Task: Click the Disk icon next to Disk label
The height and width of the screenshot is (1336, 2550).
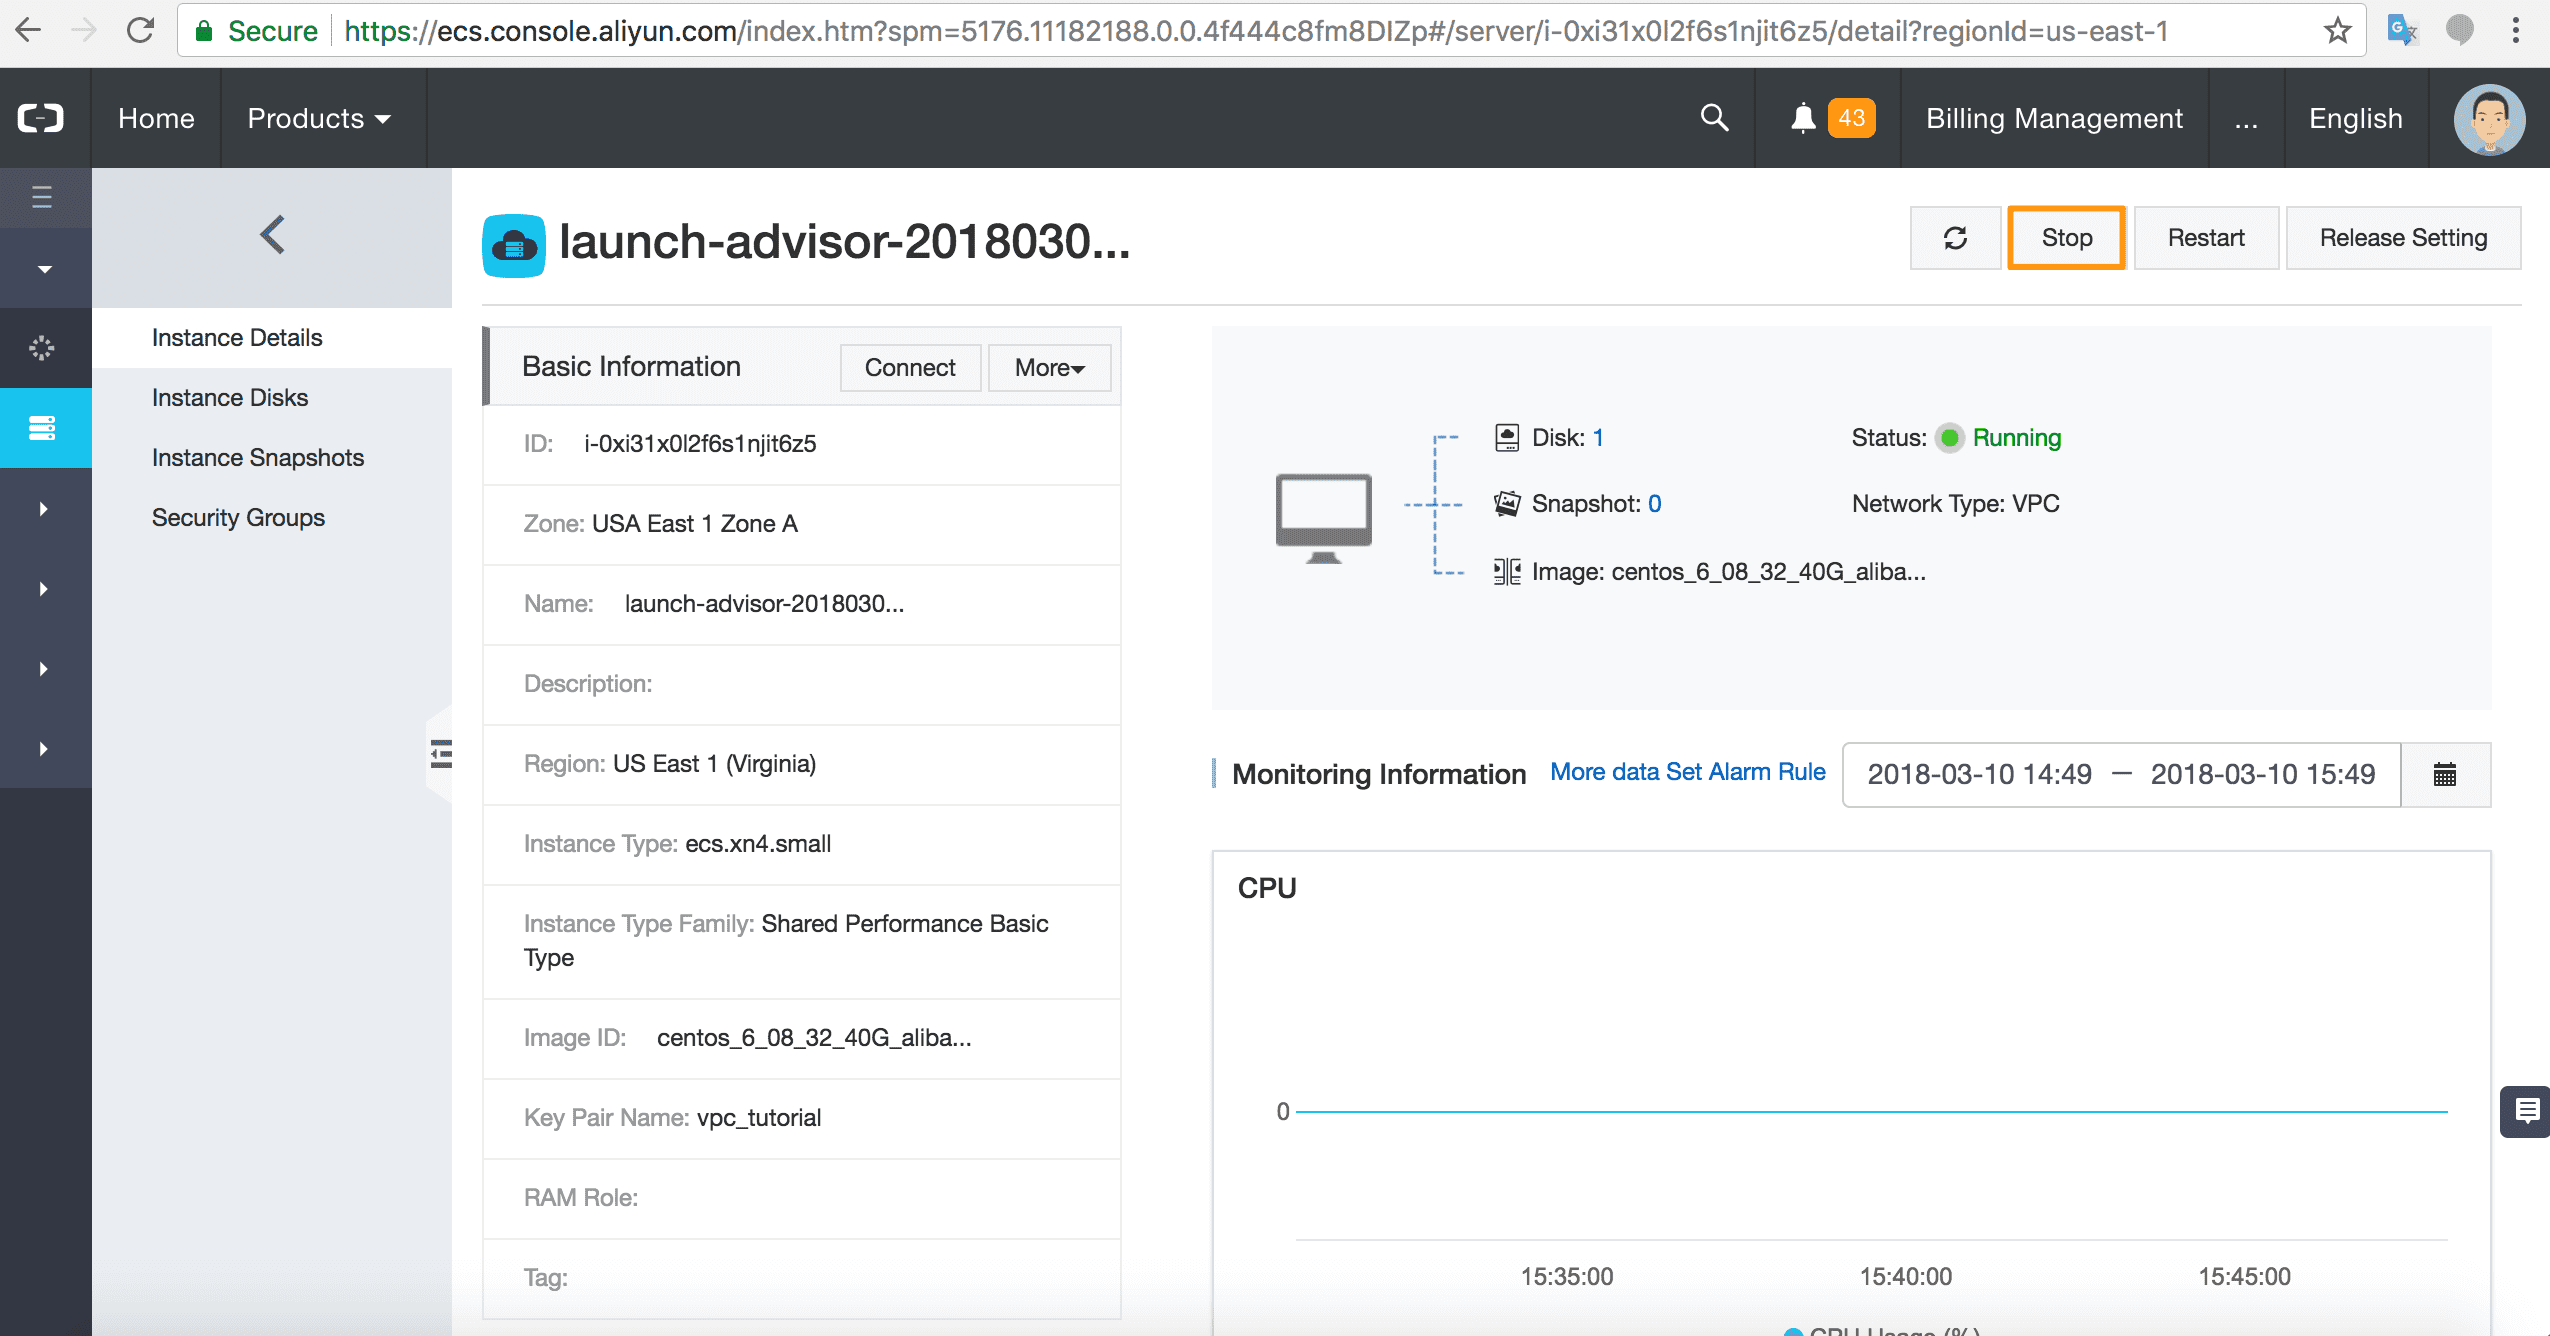Action: tap(1507, 438)
